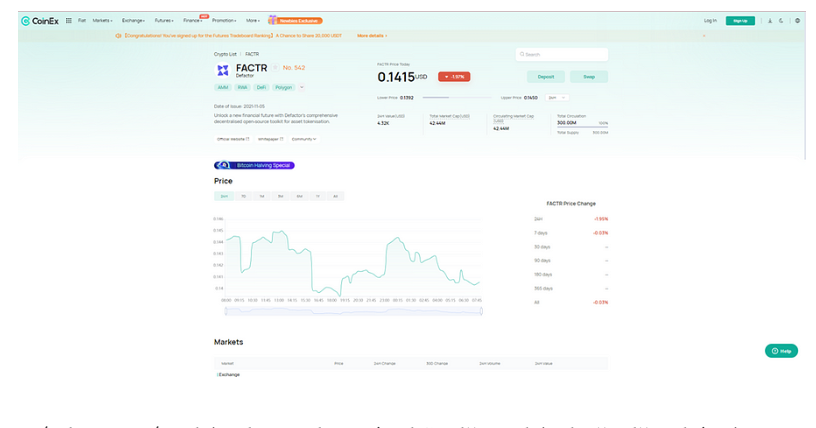Expand the More dropdown menu
816x428 pixels.
(252, 21)
